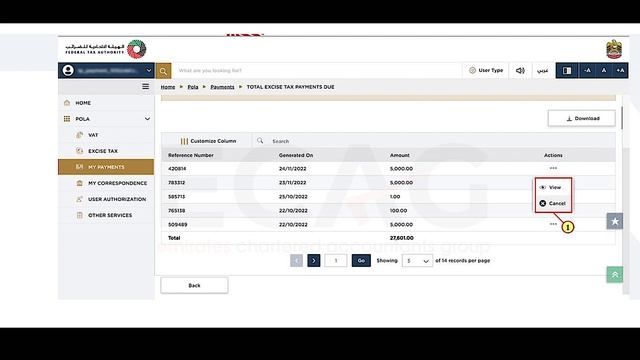Screen dimensions: 640x360
Task: Go to previous page arrow
Action: 296,260
